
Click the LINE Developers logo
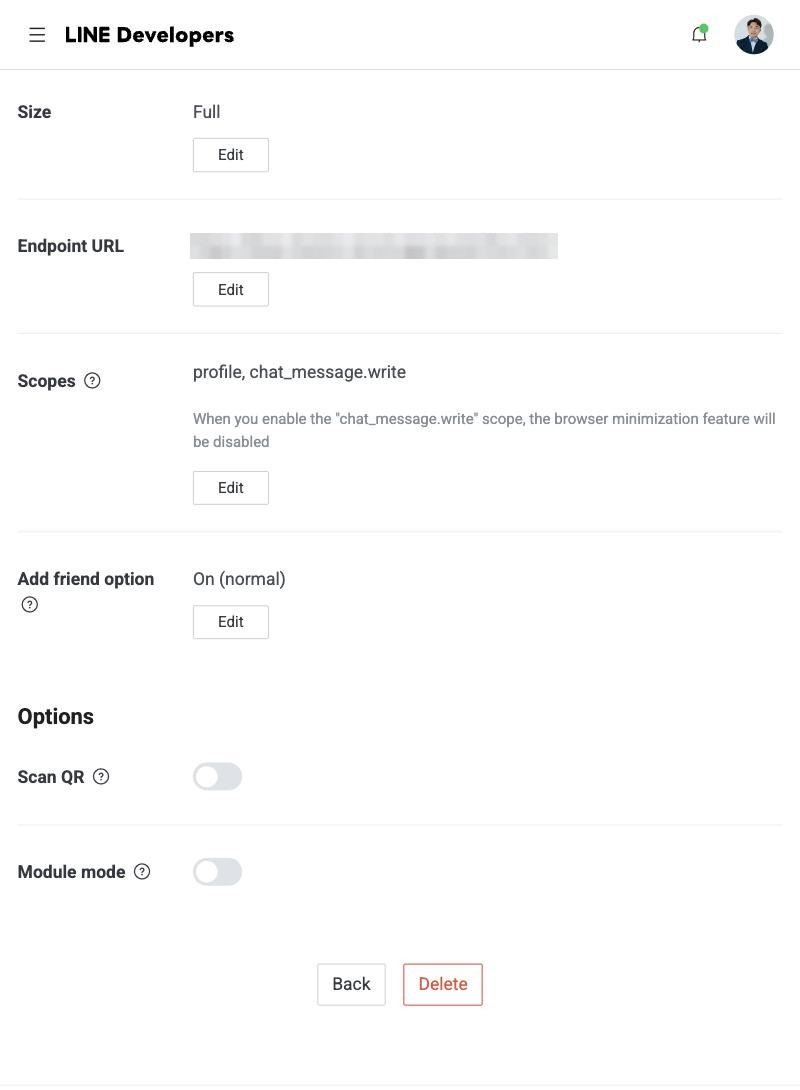click(149, 35)
